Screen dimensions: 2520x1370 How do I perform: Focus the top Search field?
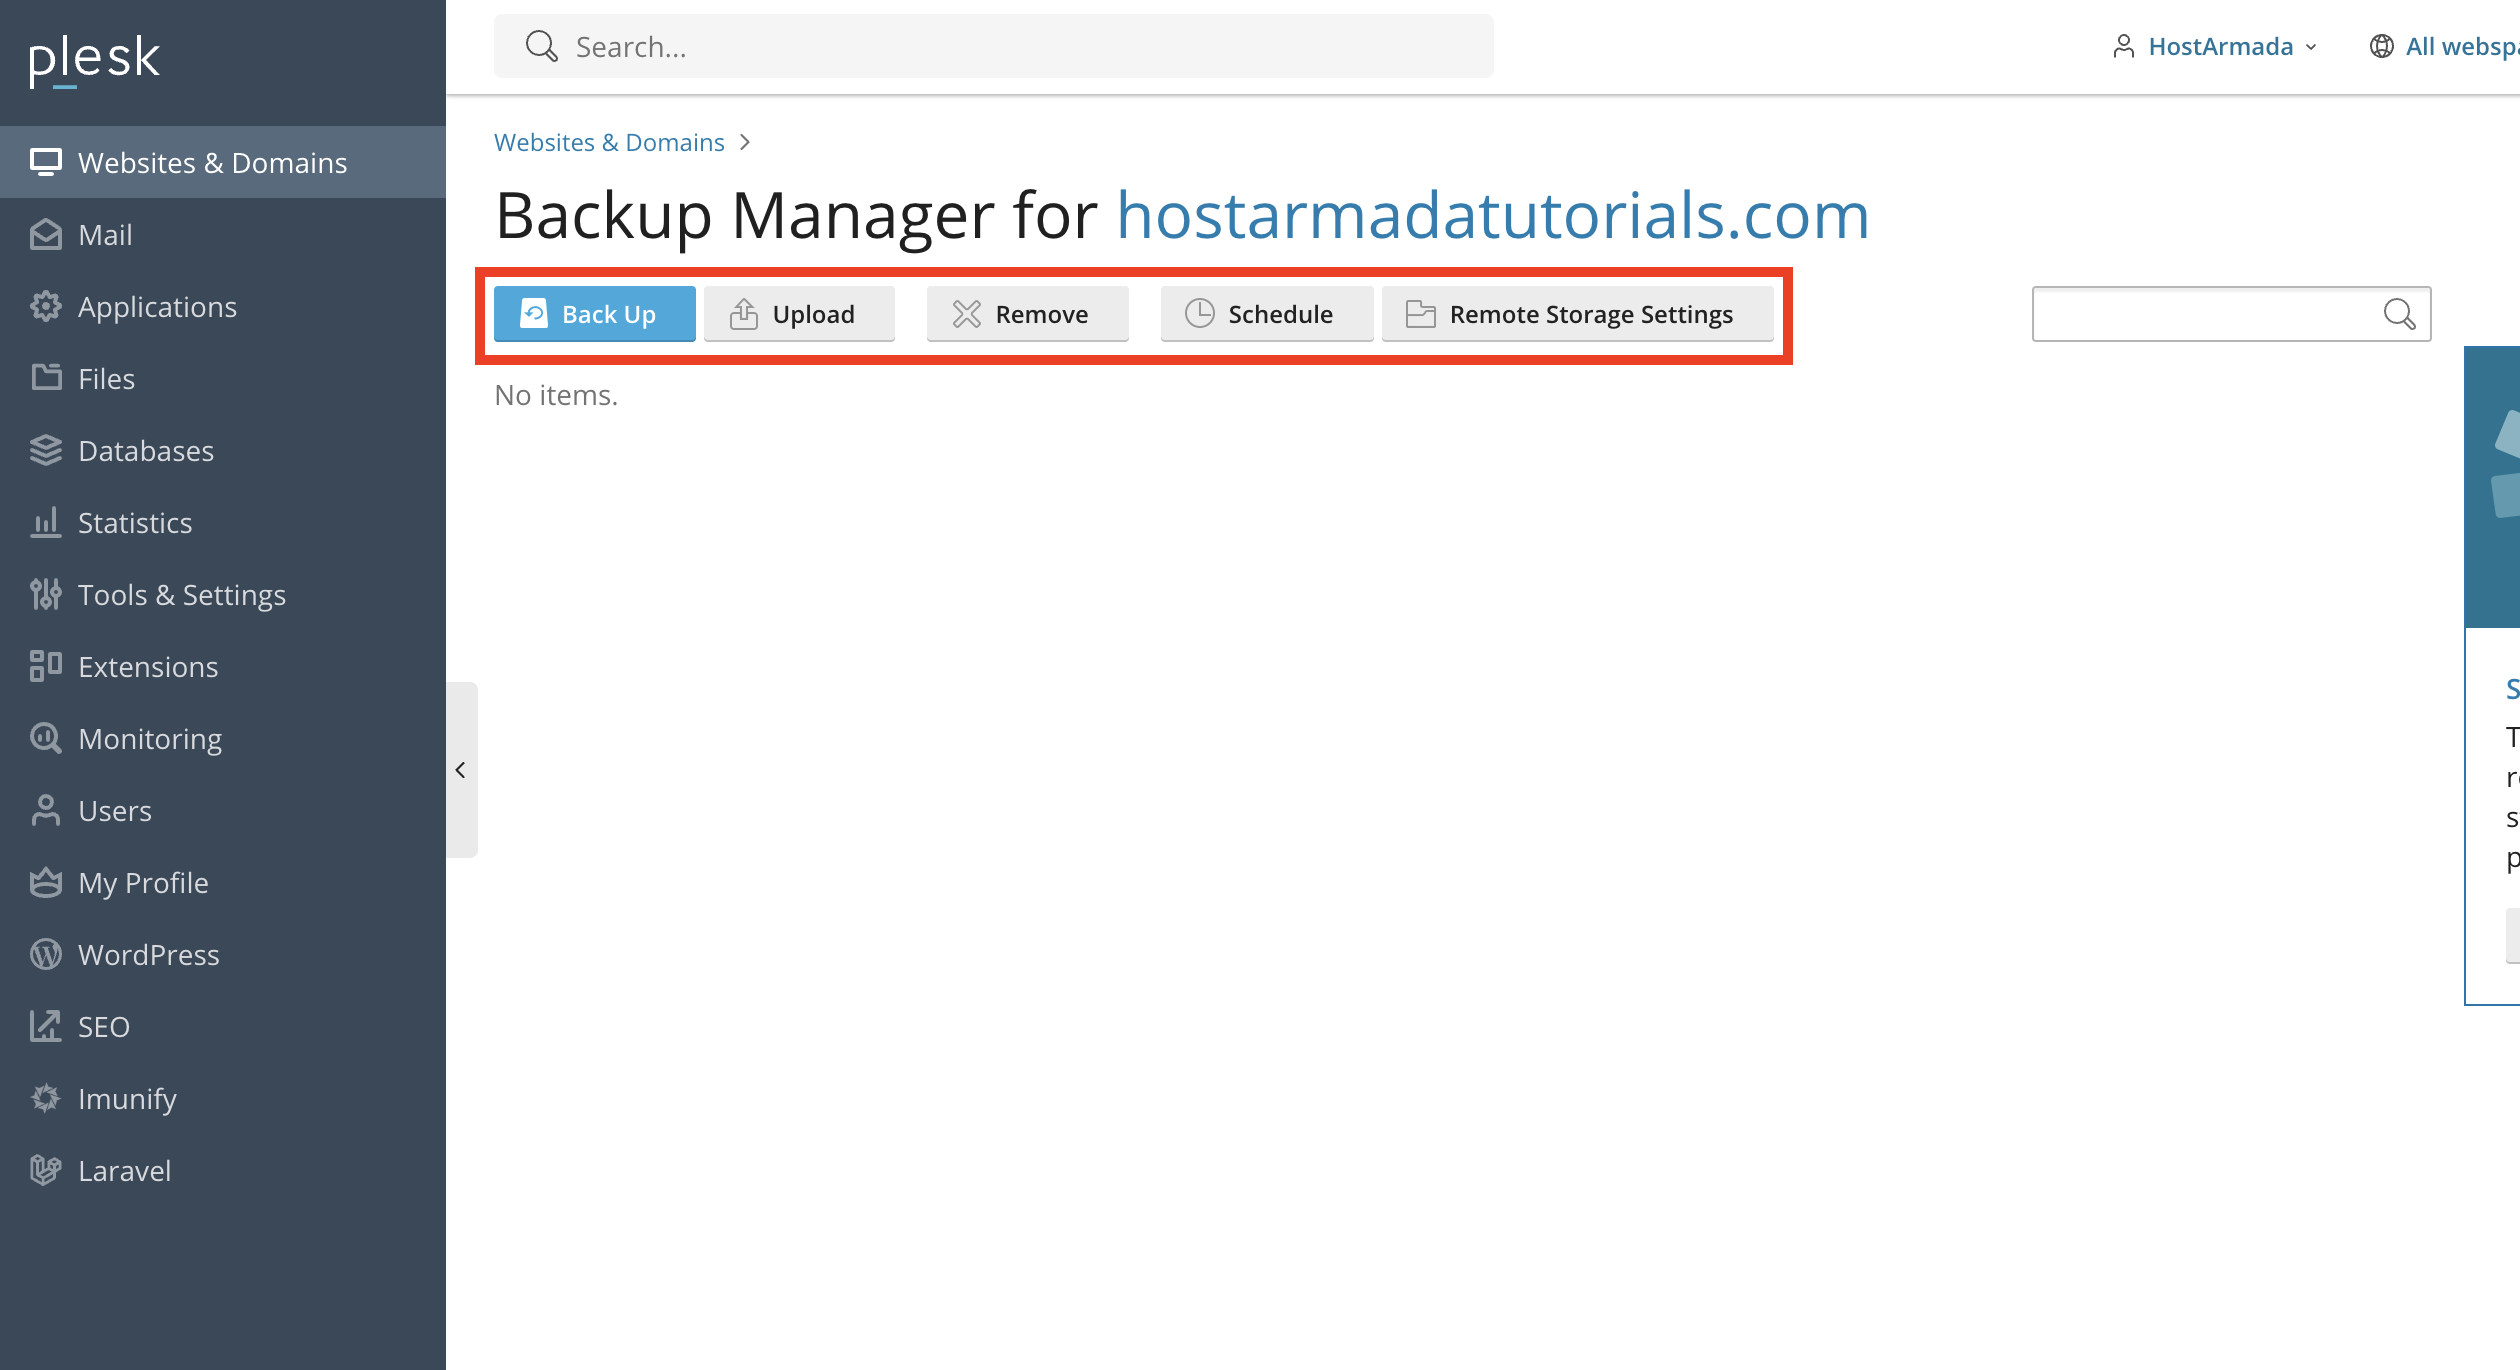point(994,46)
